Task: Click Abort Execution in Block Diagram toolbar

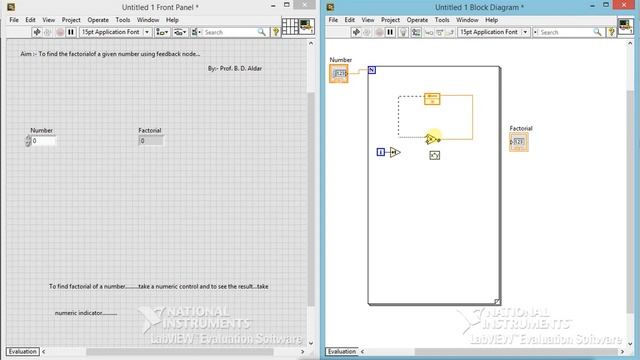Action: (379, 32)
